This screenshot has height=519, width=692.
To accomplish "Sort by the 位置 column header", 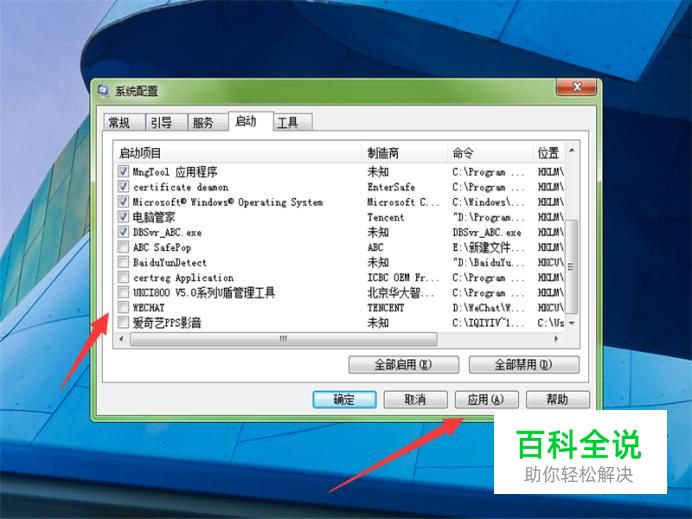I will pyautogui.click(x=549, y=153).
